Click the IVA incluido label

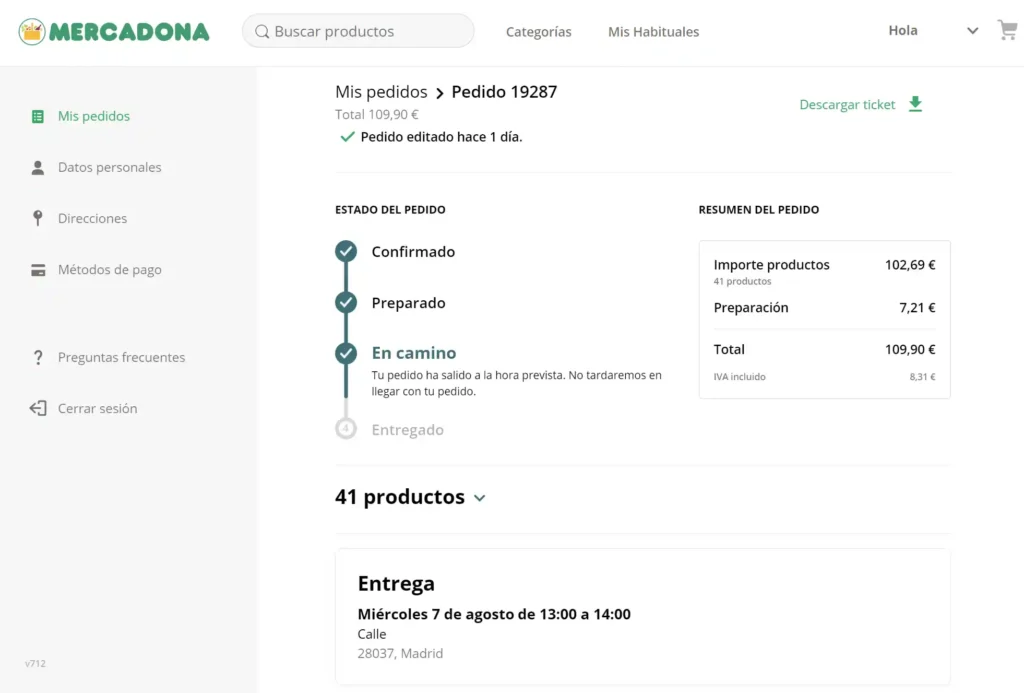739,377
